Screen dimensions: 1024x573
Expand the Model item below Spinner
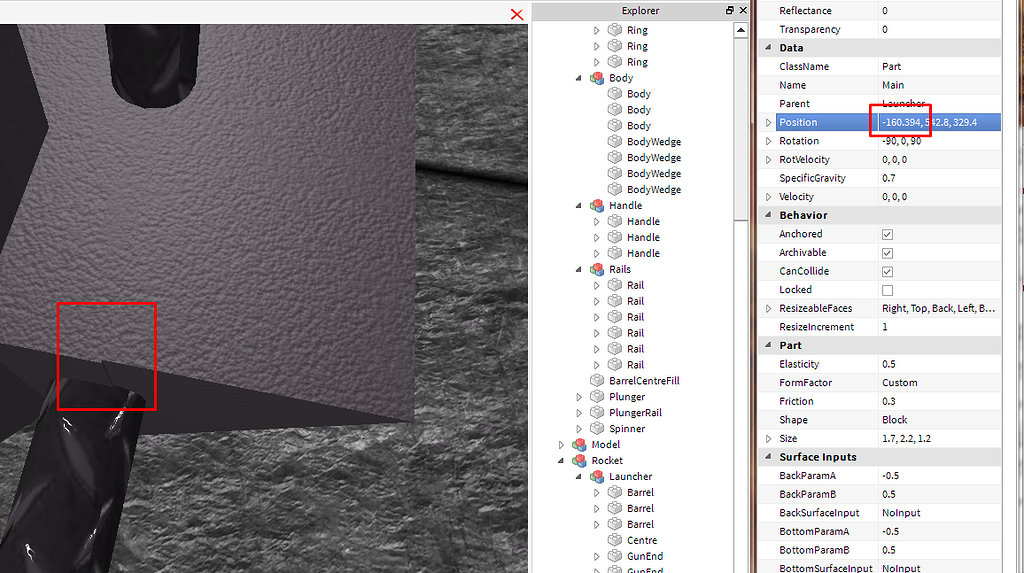click(561, 445)
